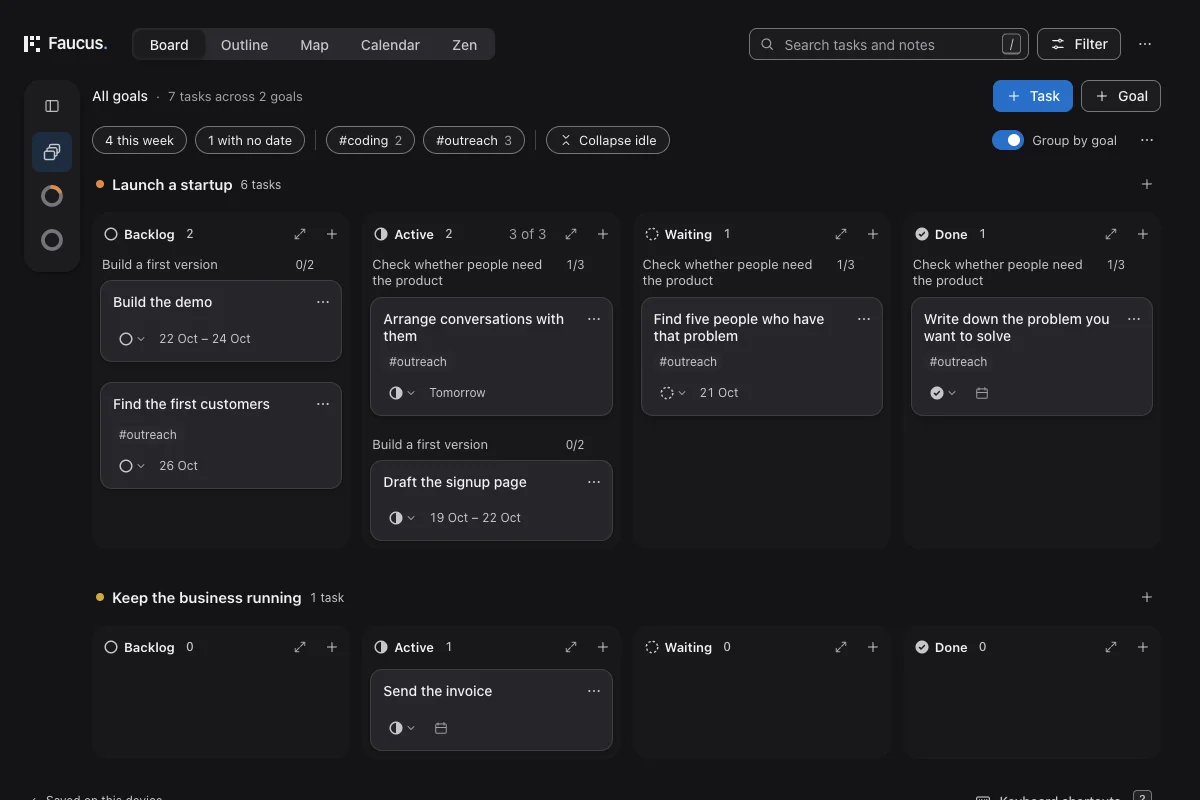Open status dropdown on Find the first customers
The height and width of the screenshot is (800, 1200).
(x=132, y=466)
